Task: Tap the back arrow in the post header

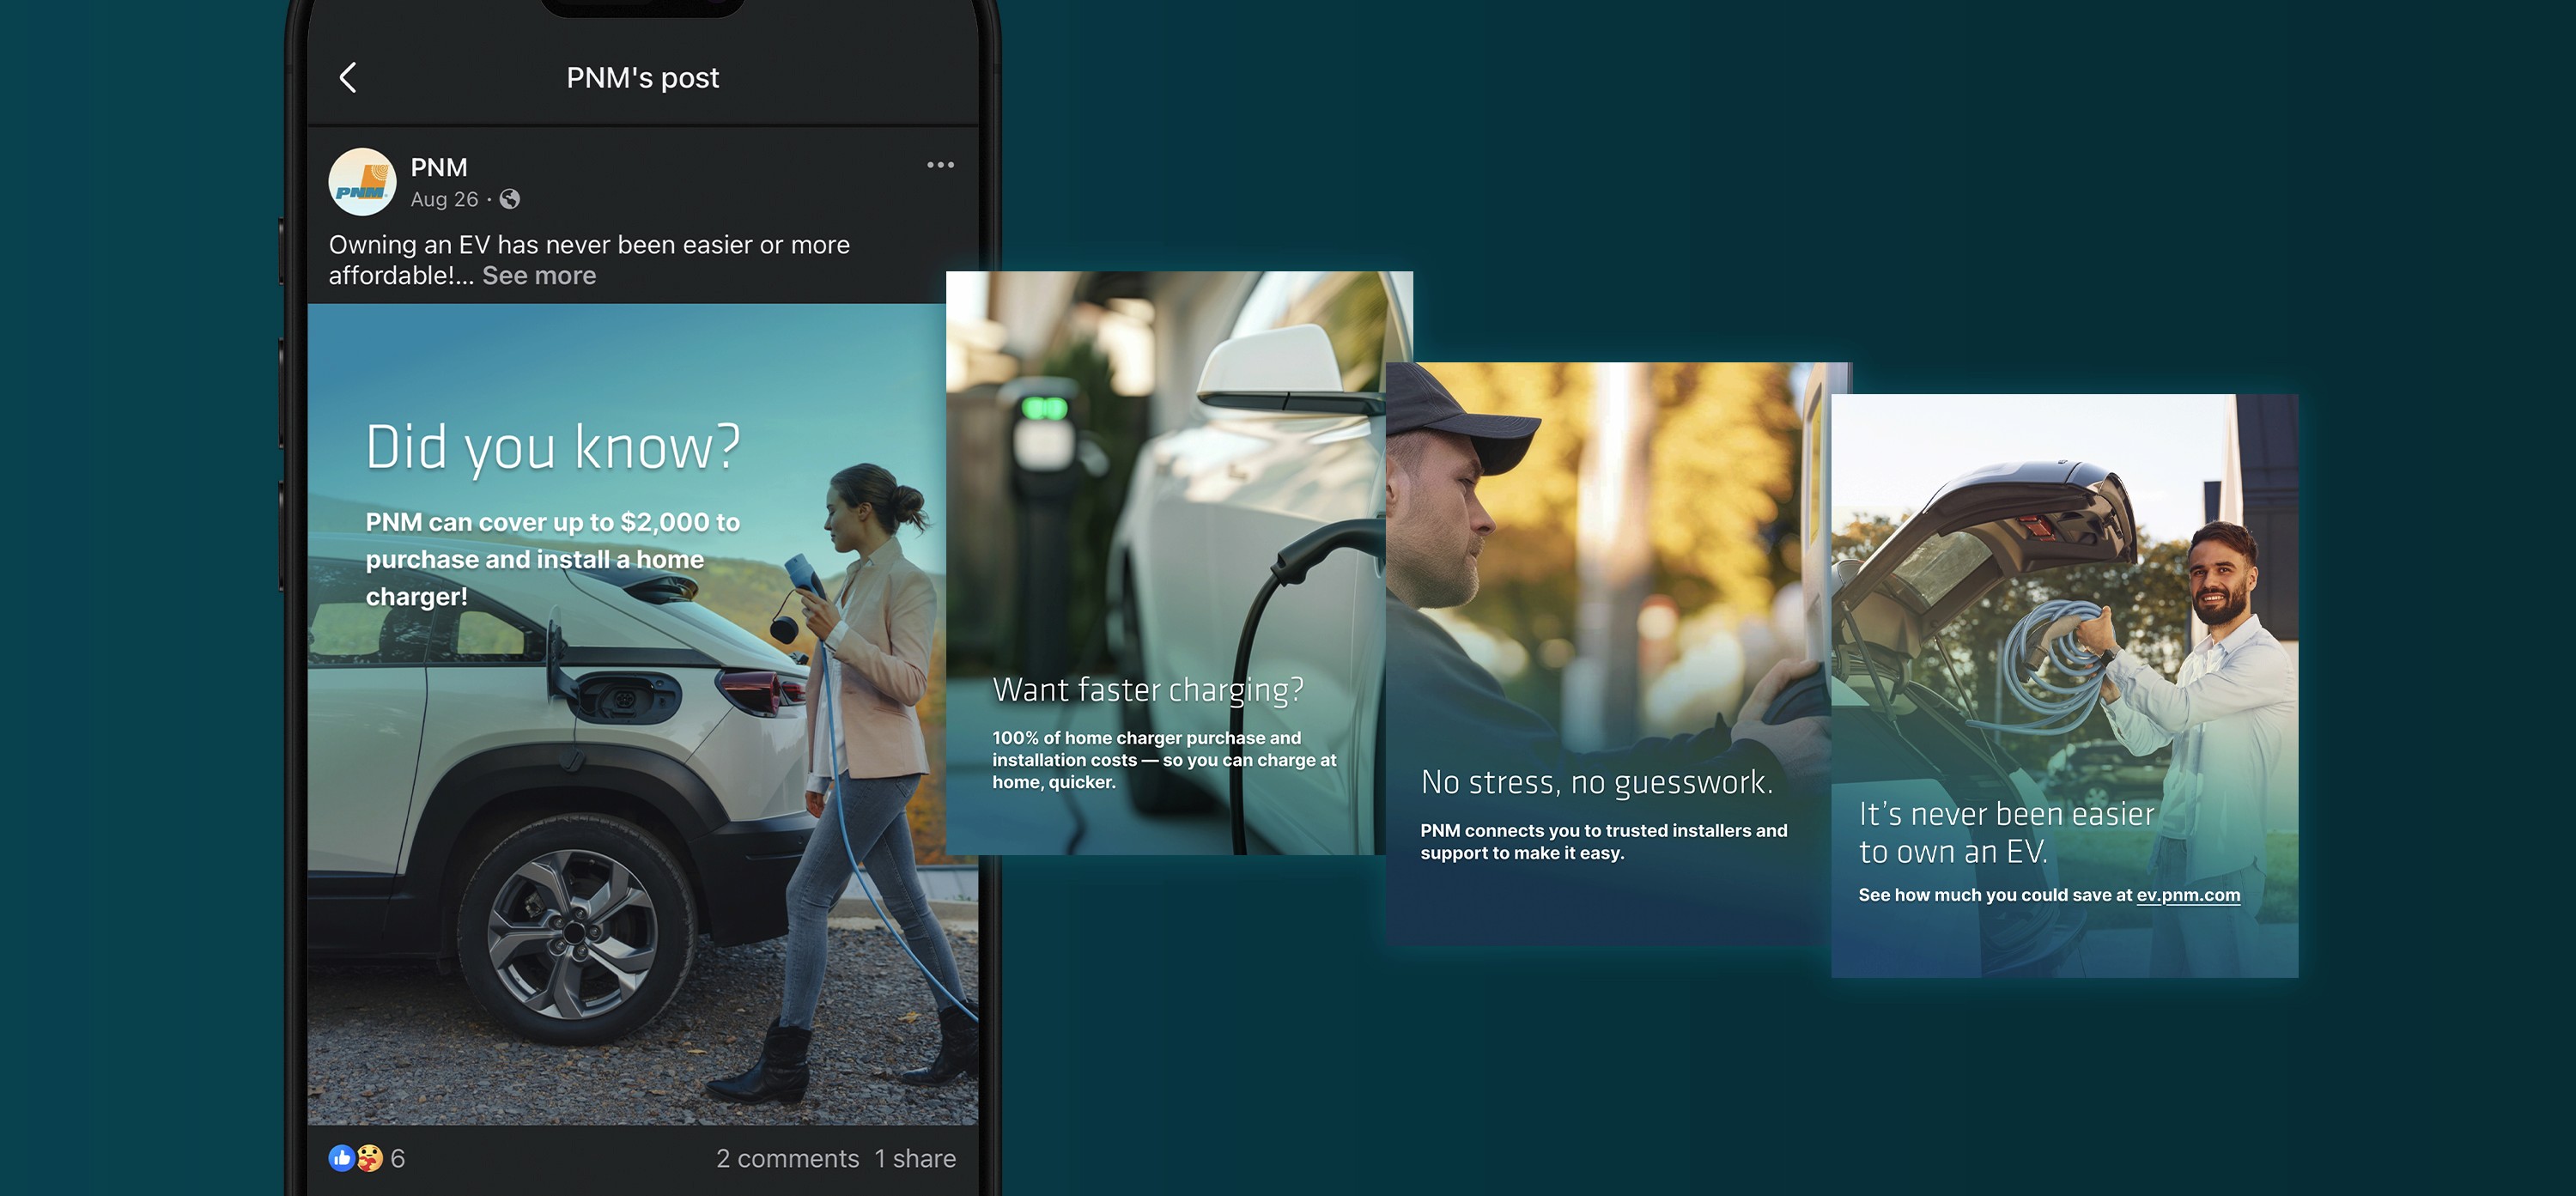Action: coord(348,78)
